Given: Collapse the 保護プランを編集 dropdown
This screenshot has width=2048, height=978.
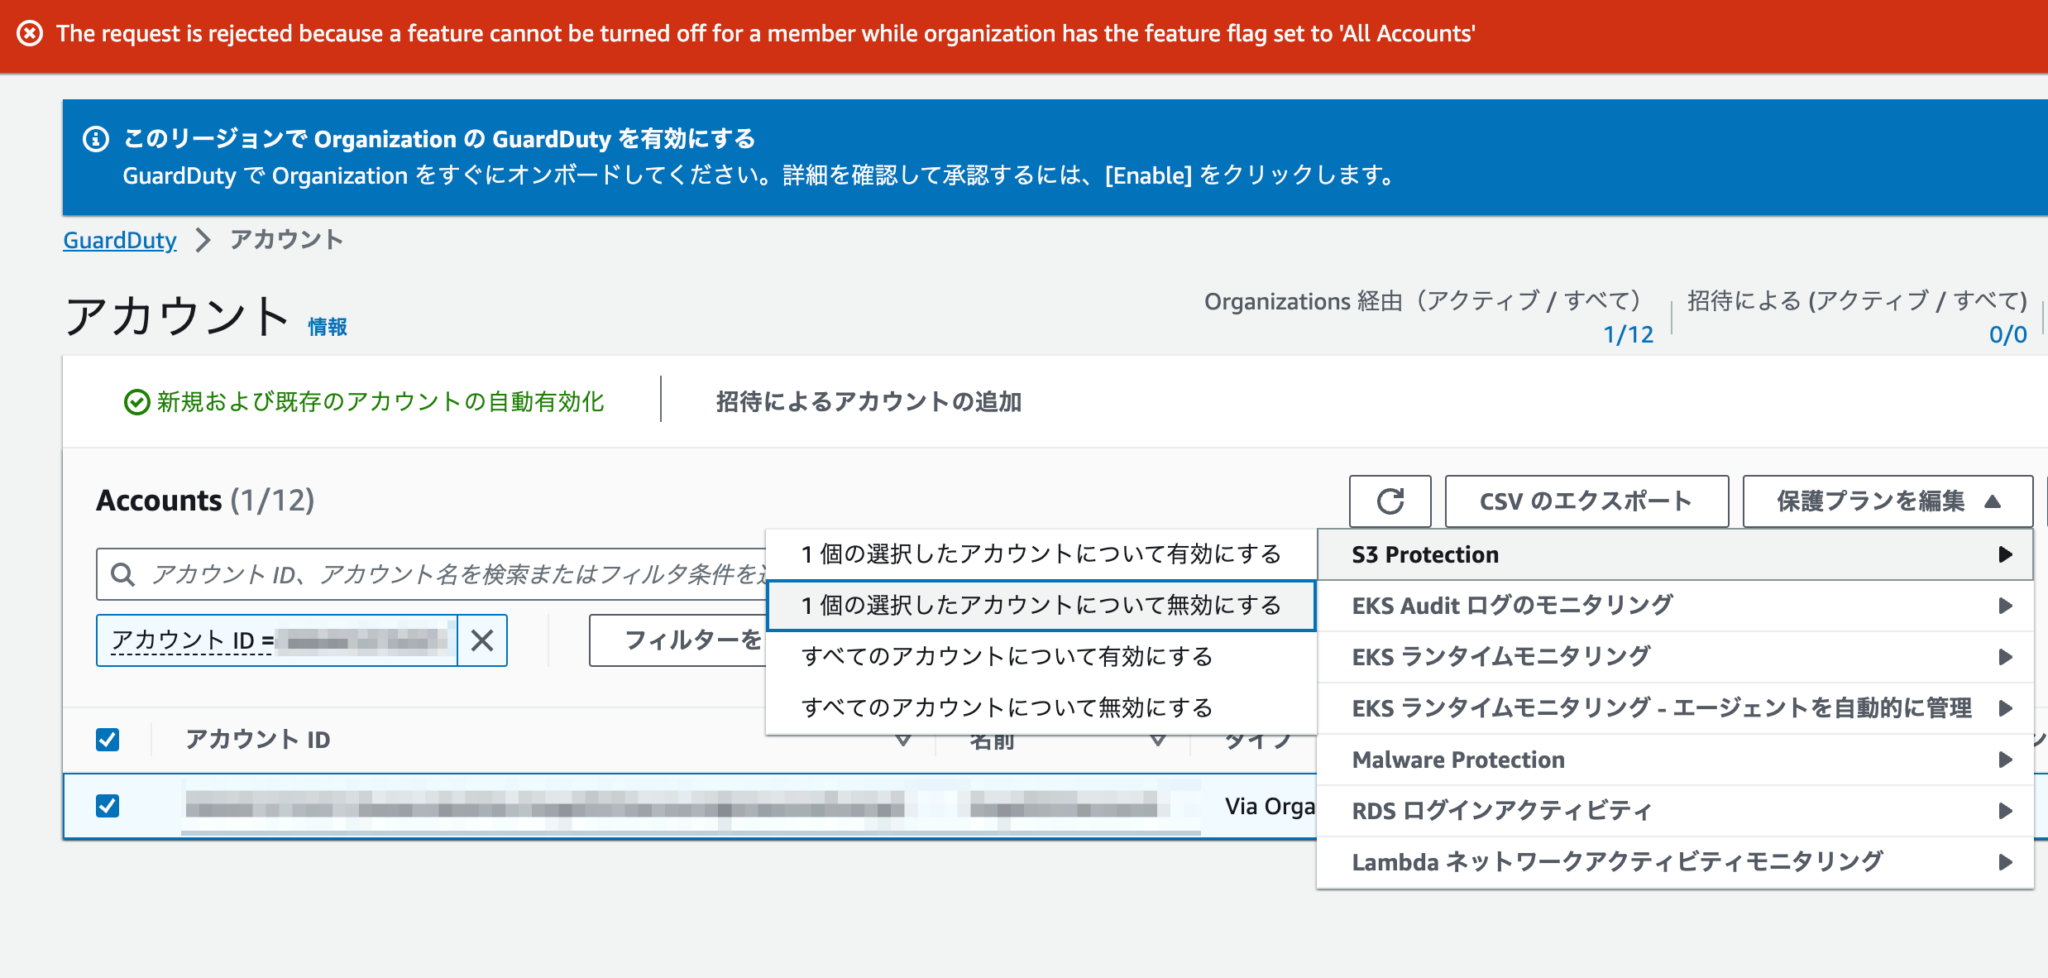Looking at the screenshot, I should [x=1886, y=501].
